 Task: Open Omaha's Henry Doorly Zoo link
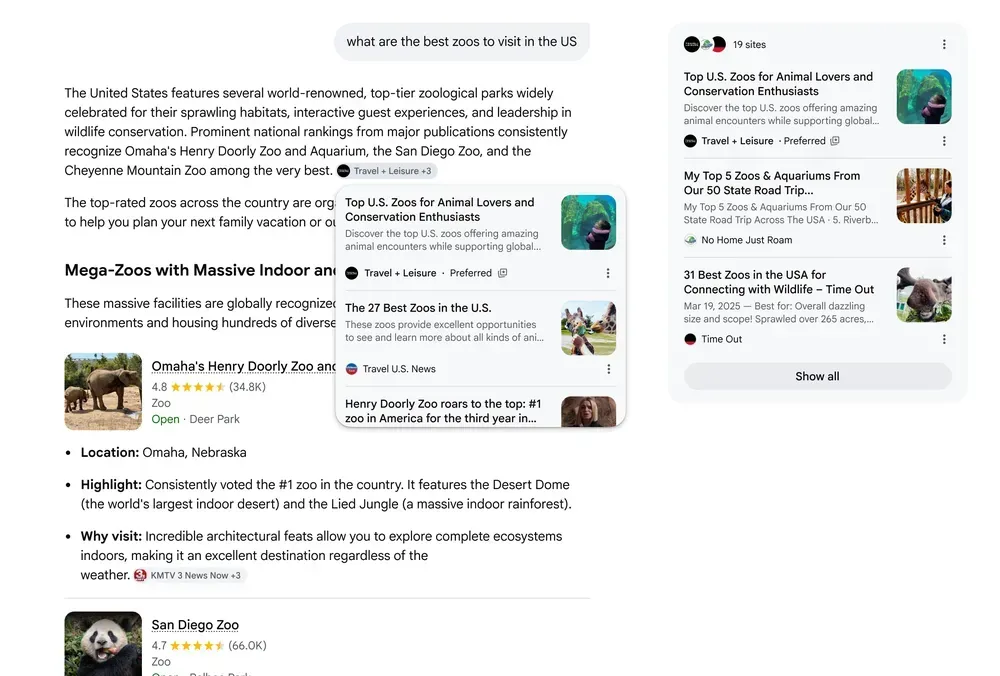[244, 366]
